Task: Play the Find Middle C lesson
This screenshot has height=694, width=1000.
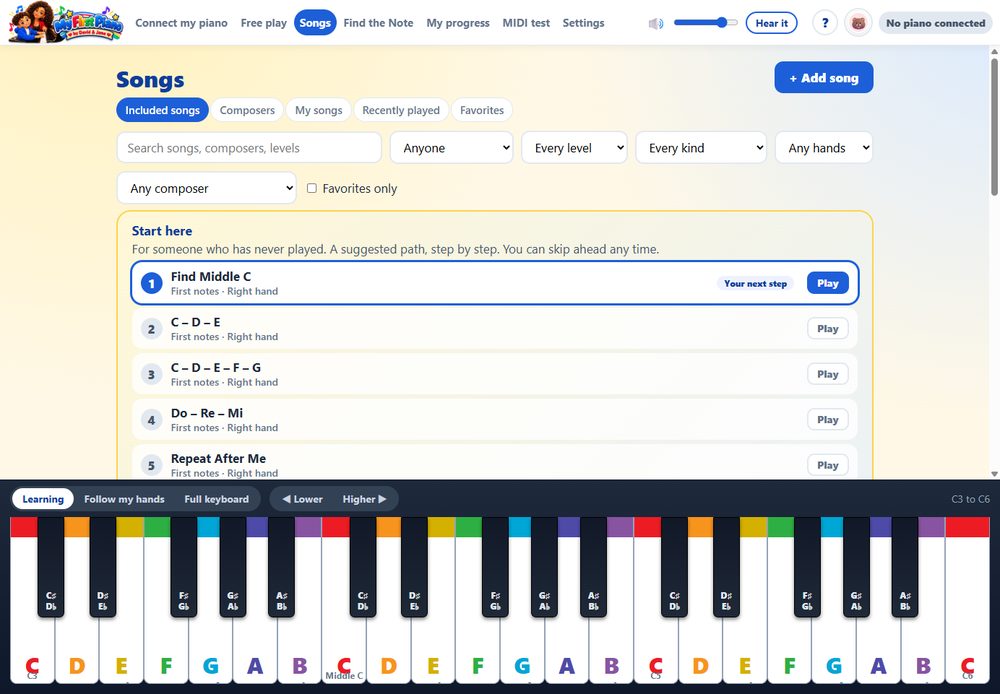Action: pos(827,283)
